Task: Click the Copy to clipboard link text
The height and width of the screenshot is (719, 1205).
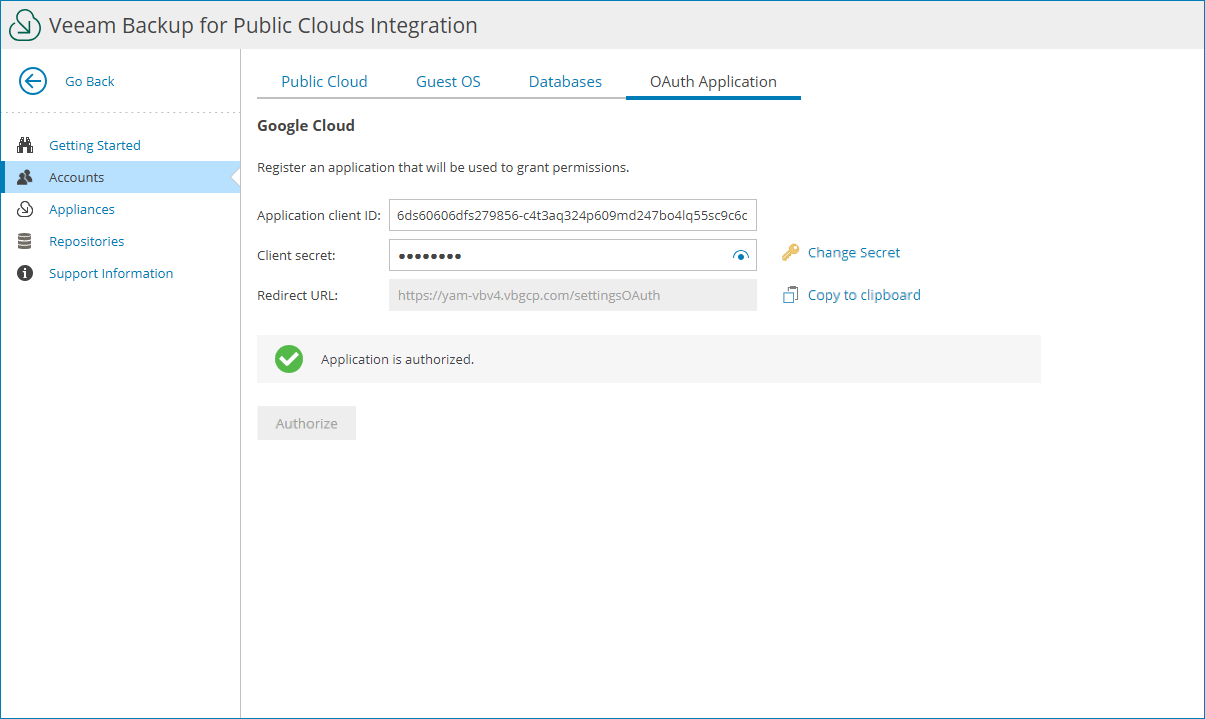Action: click(x=865, y=294)
